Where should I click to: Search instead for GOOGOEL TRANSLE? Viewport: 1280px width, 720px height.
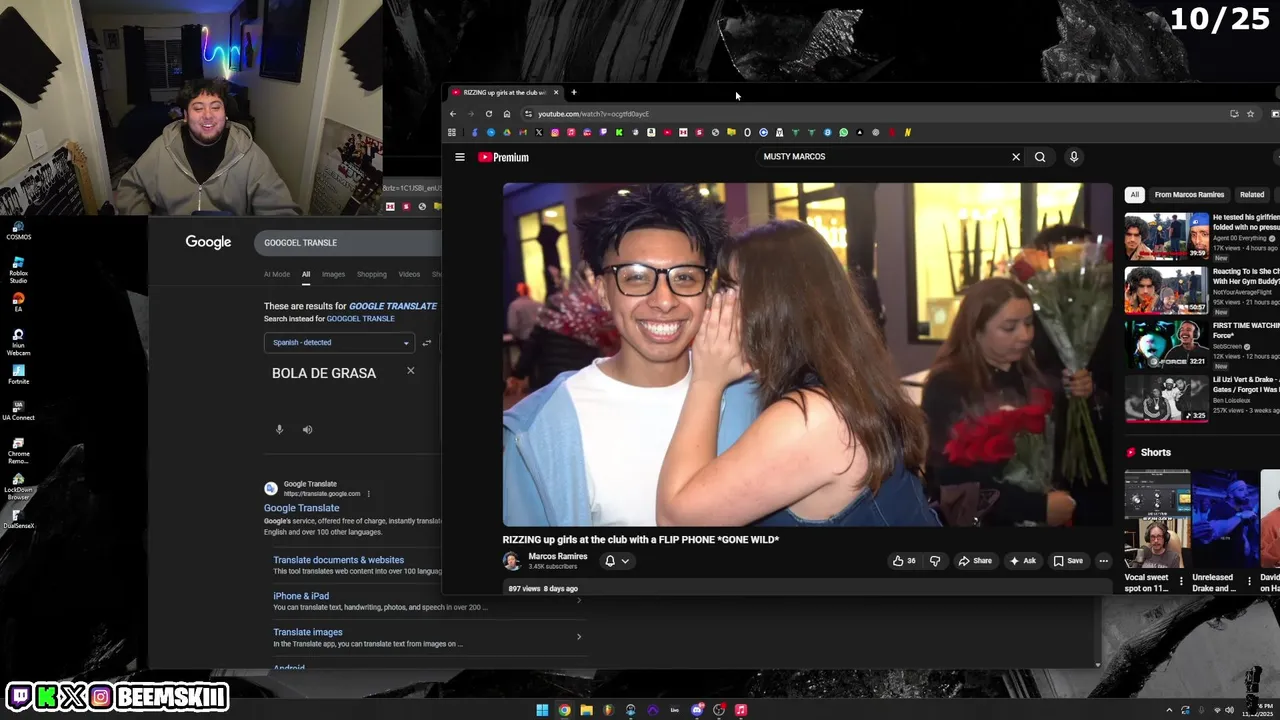click(360, 319)
